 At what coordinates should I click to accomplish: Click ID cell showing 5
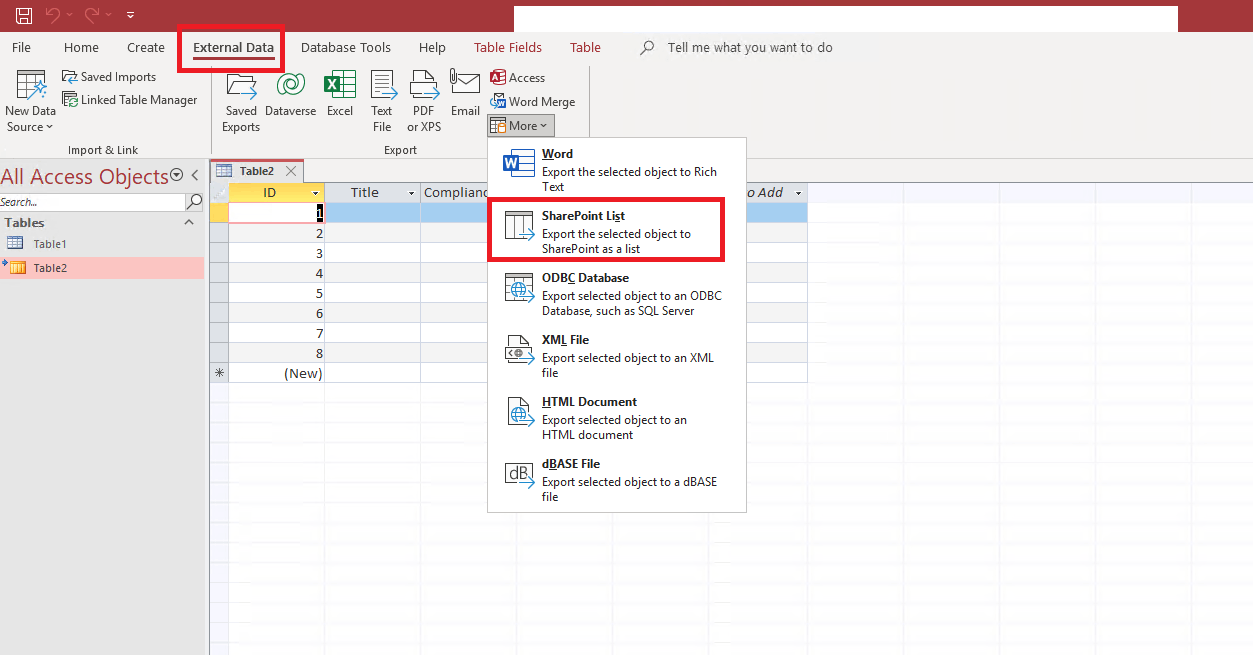point(276,293)
